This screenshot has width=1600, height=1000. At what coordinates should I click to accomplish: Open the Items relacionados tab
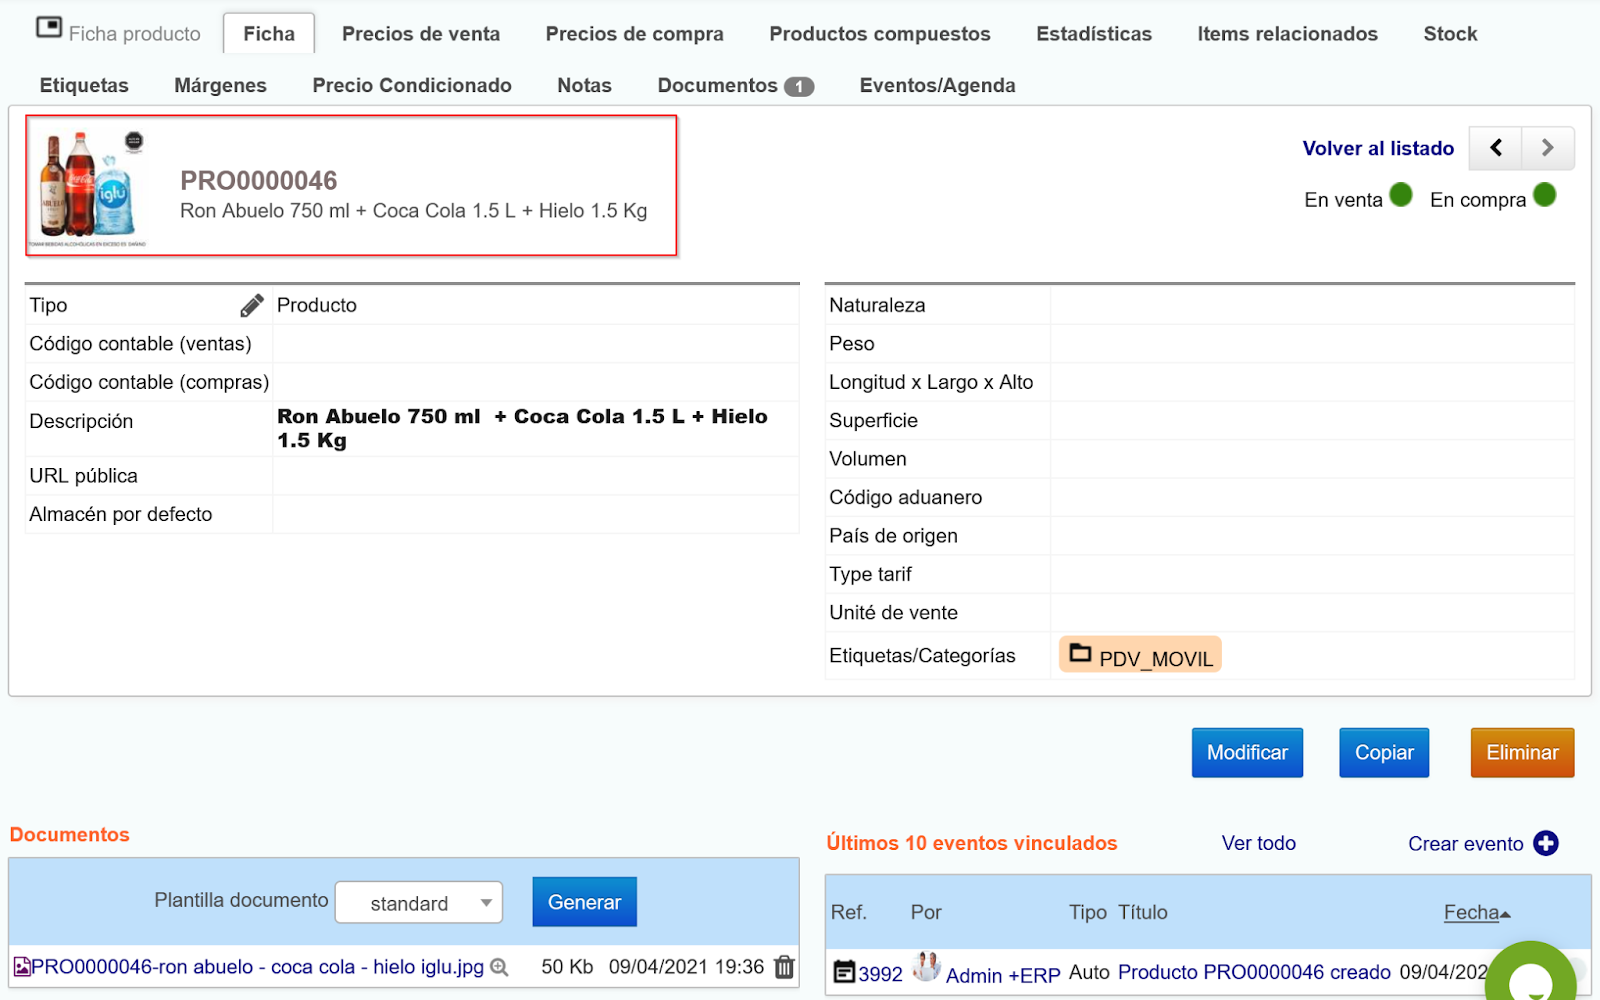click(x=1287, y=34)
